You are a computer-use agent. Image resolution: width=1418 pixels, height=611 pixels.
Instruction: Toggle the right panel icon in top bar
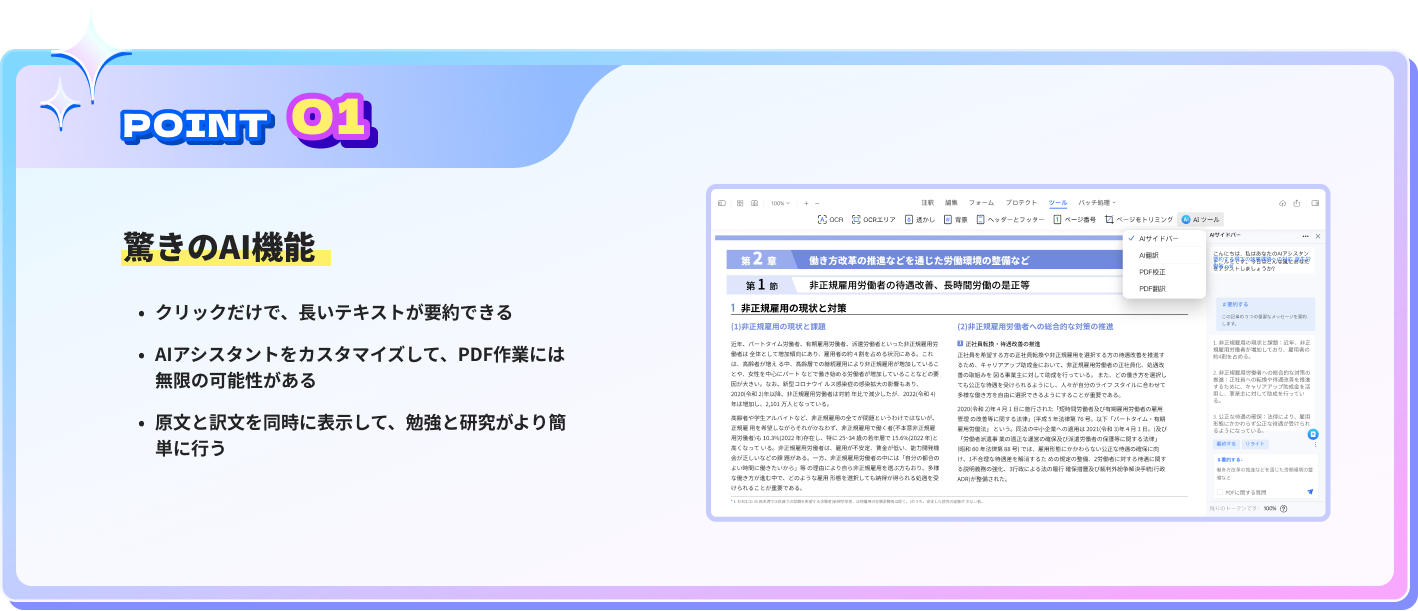tap(1315, 203)
